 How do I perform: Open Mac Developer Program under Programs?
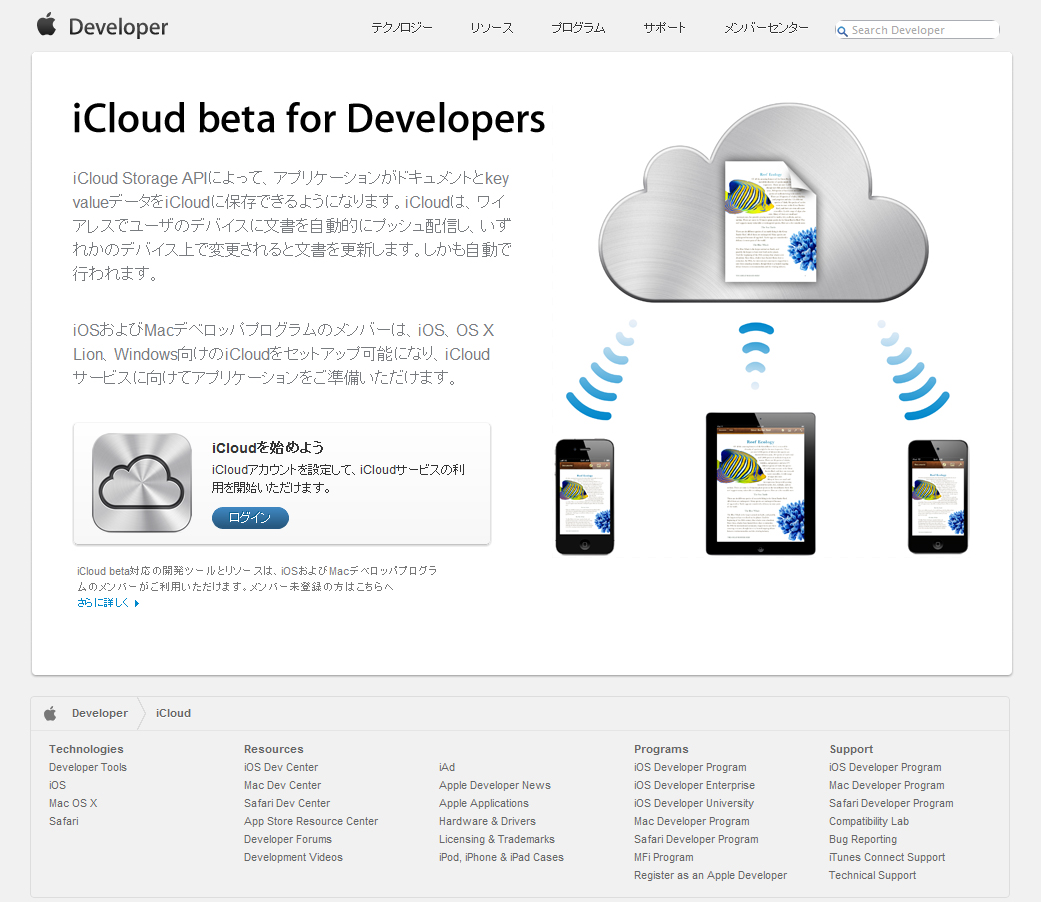692,821
